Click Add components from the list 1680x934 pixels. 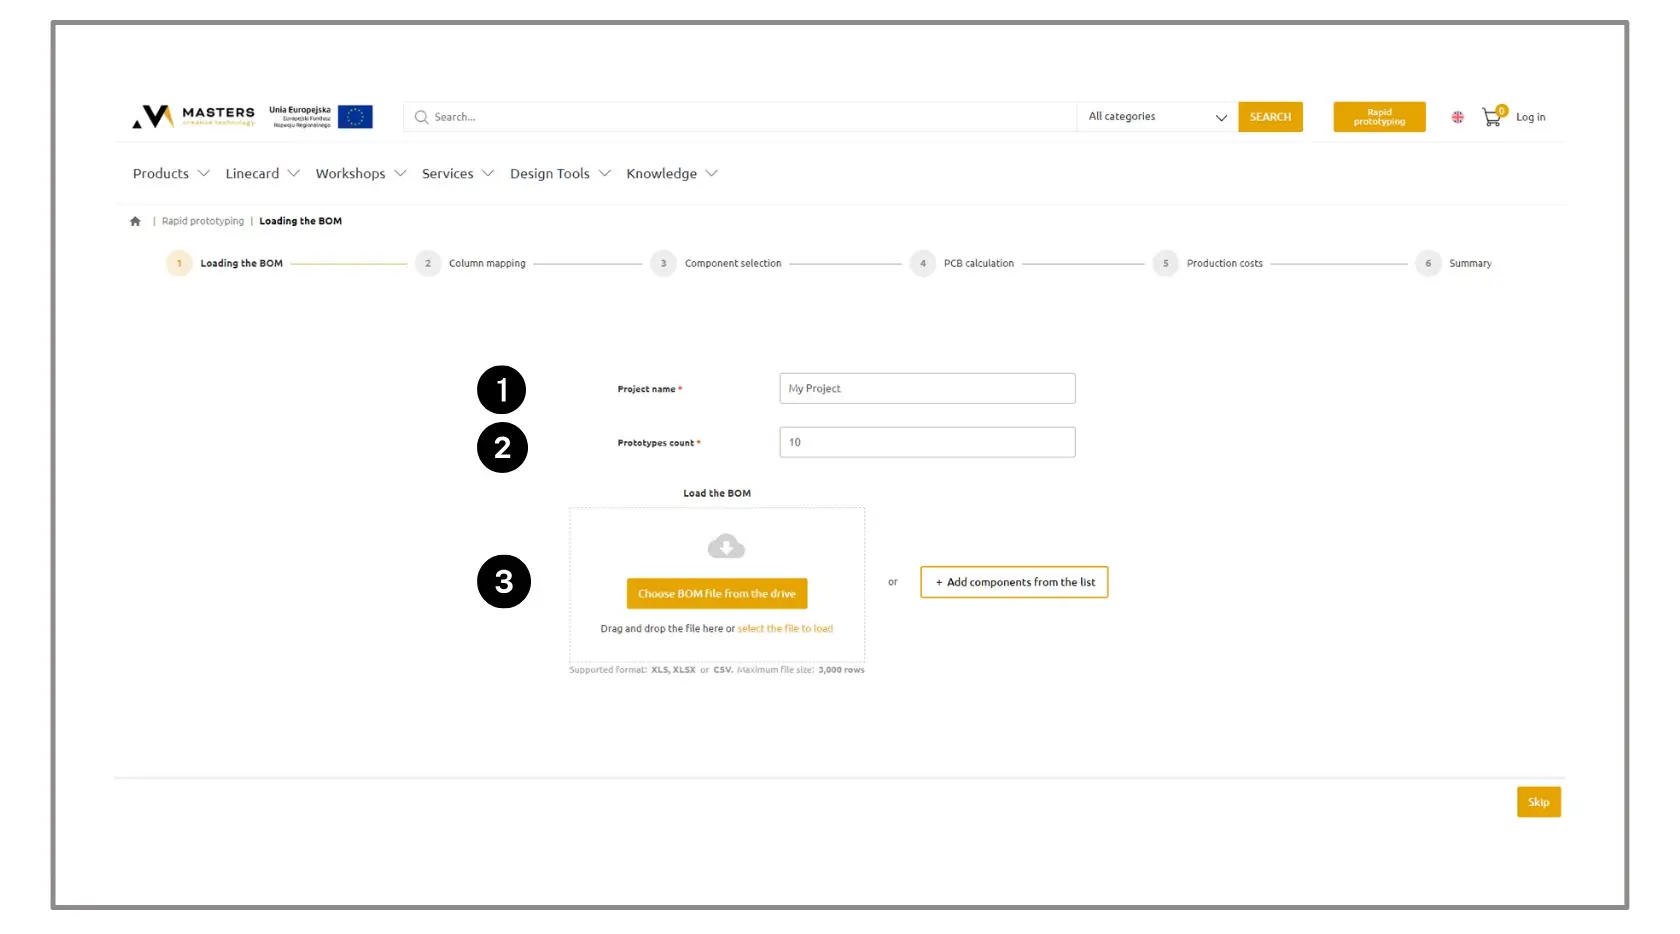tap(1014, 582)
